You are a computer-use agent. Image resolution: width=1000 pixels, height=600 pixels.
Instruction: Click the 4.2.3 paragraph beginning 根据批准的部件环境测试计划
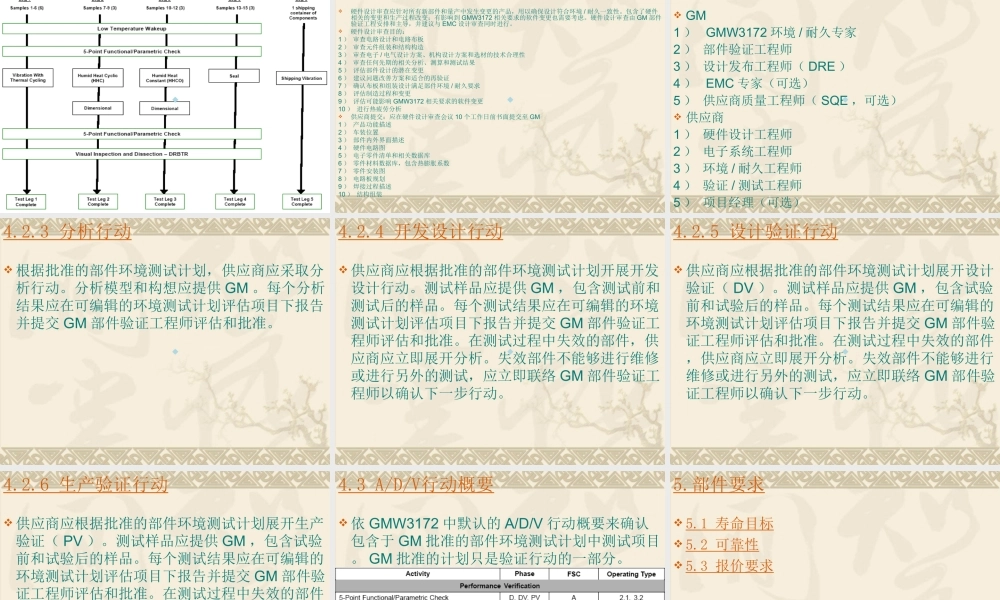pos(170,297)
